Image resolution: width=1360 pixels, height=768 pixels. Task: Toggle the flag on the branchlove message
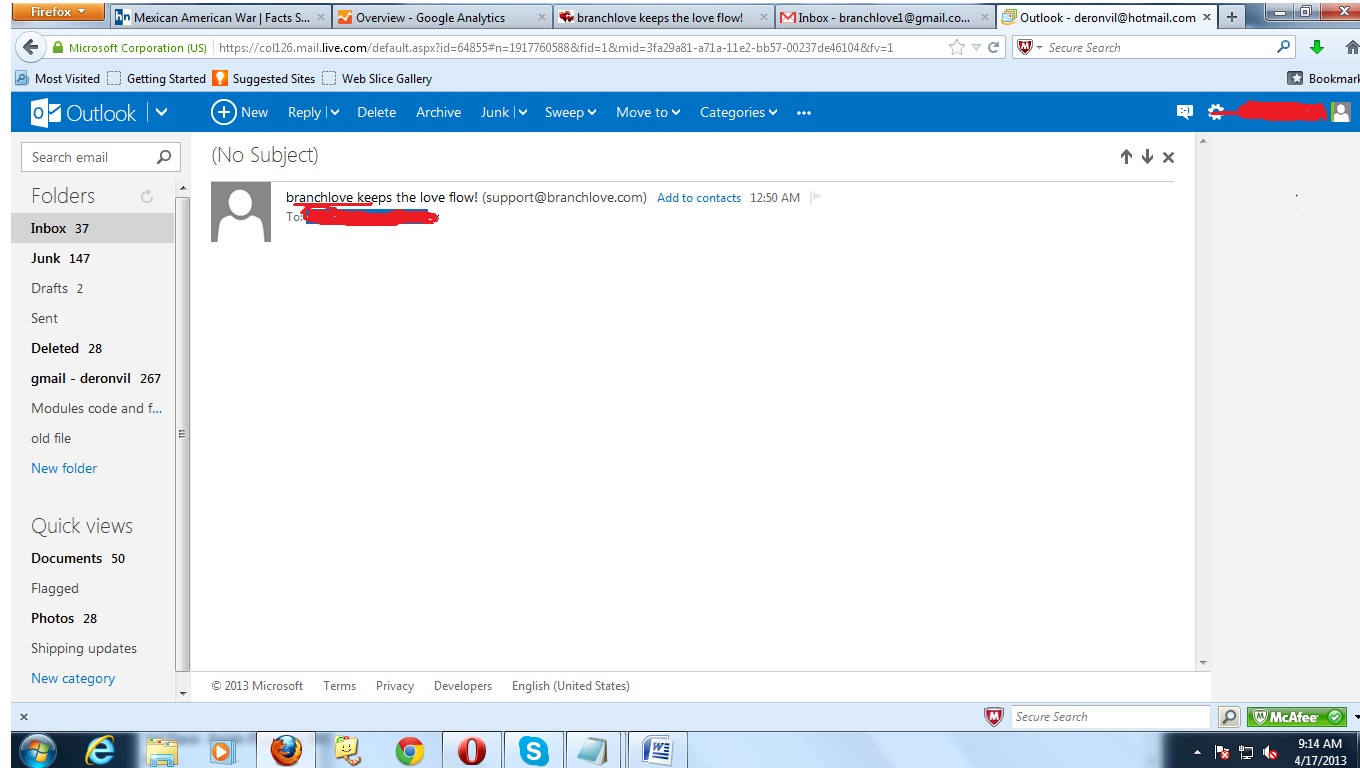816,197
